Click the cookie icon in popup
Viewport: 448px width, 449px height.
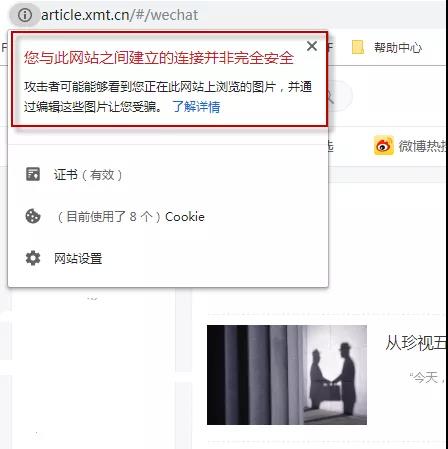(x=33, y=216)
